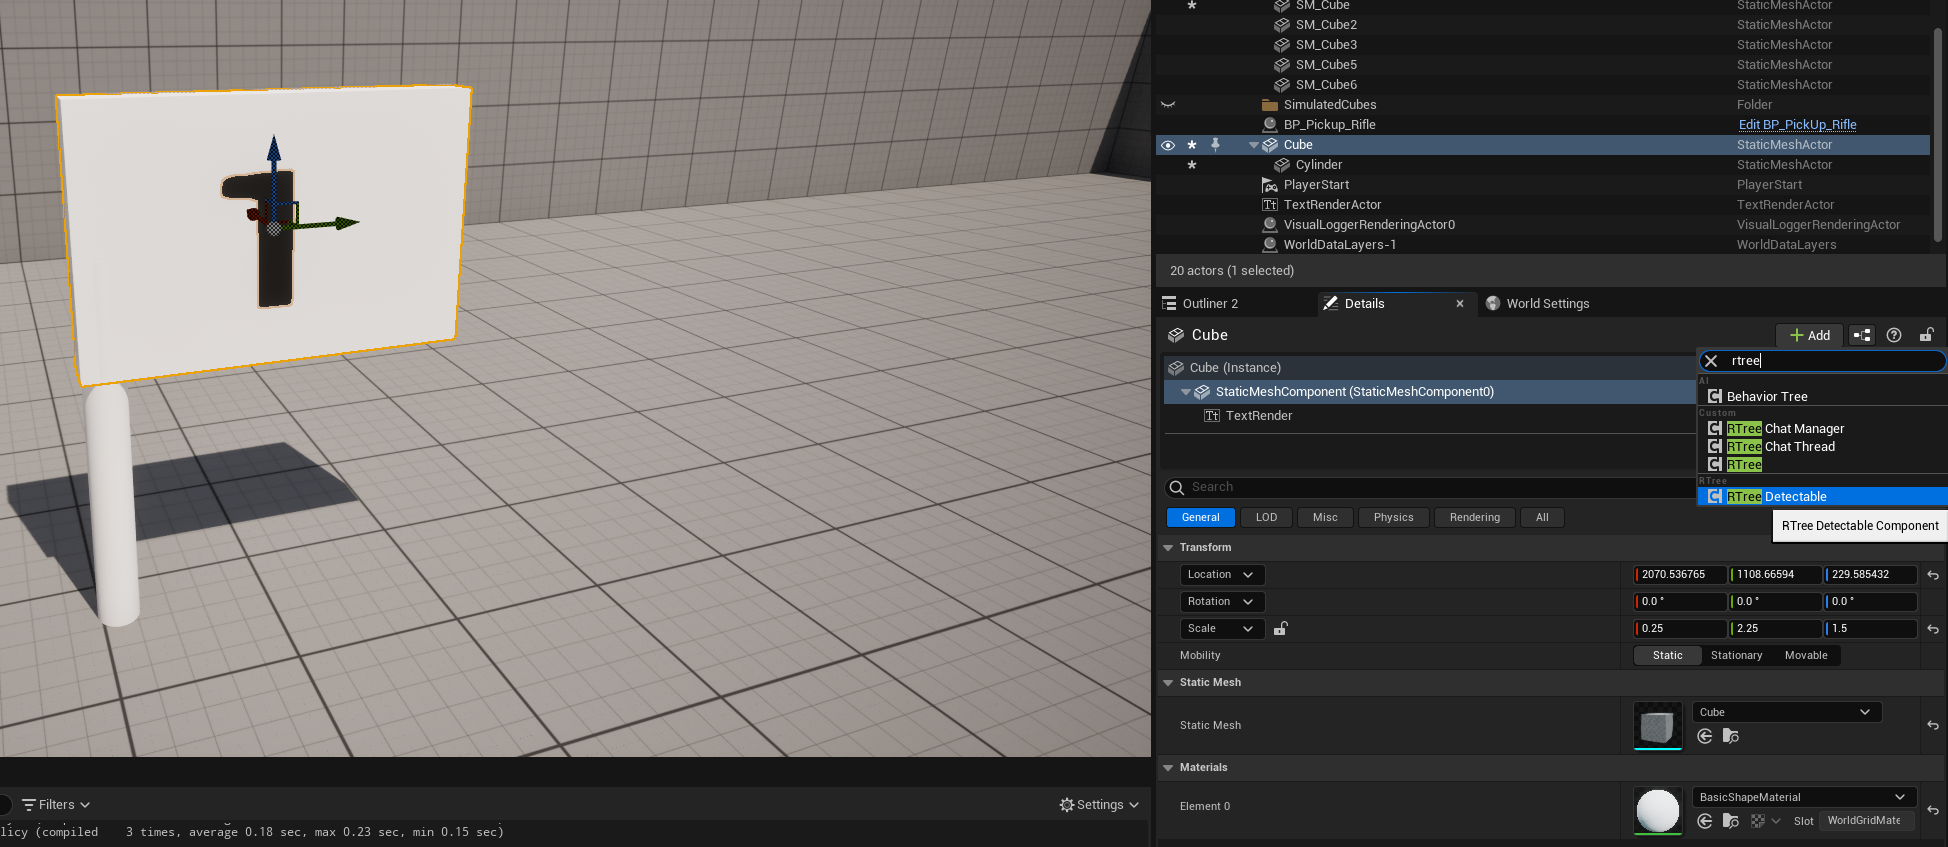
Task: Browse to material in Content Browser
Action: click(x=1731, y=822)
